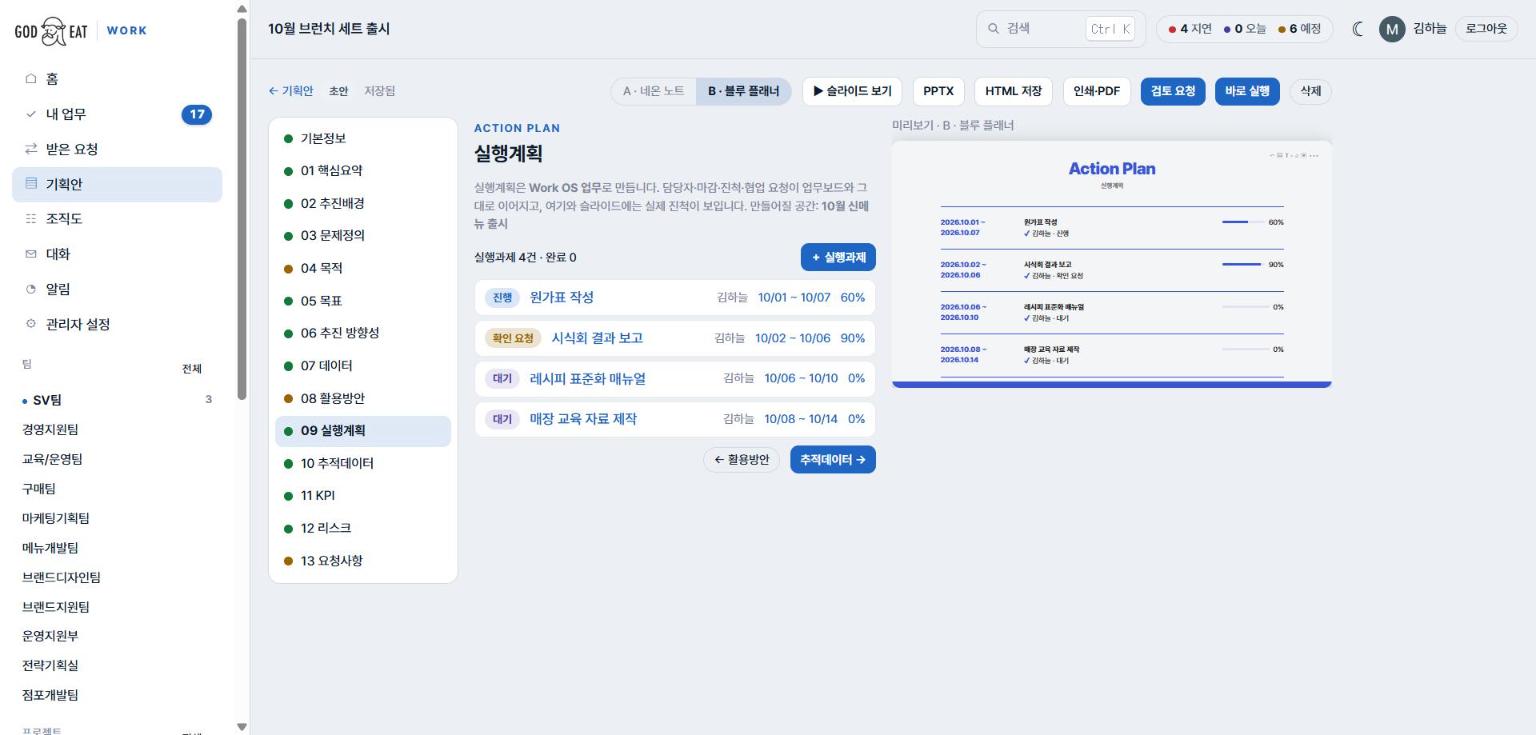
Task: Open the 11 KPI section
Action: click(363, 495)
